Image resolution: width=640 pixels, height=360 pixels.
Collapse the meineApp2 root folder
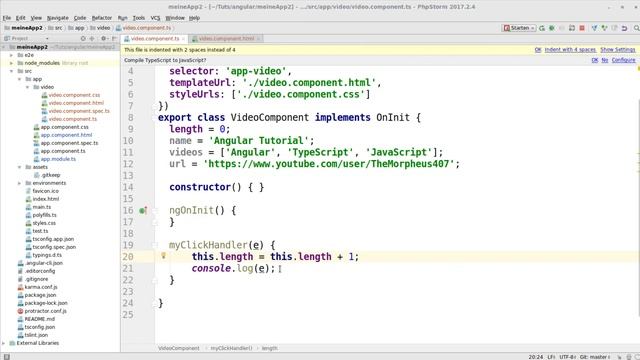point(4,47)
